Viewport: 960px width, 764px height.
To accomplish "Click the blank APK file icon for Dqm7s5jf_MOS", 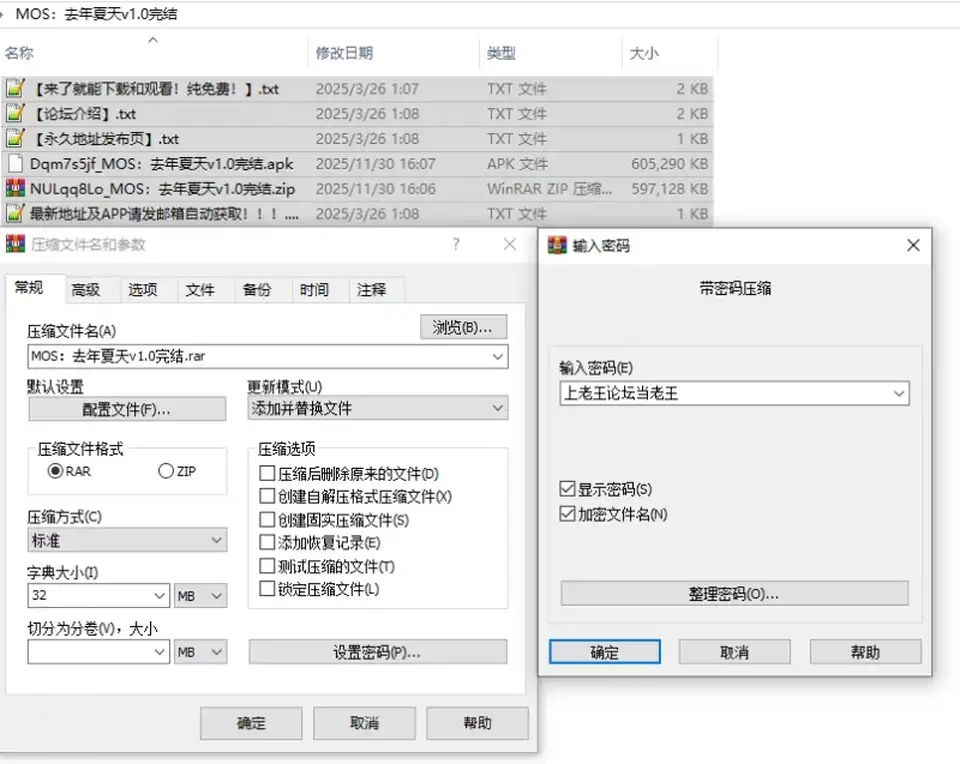I will 15,163.
